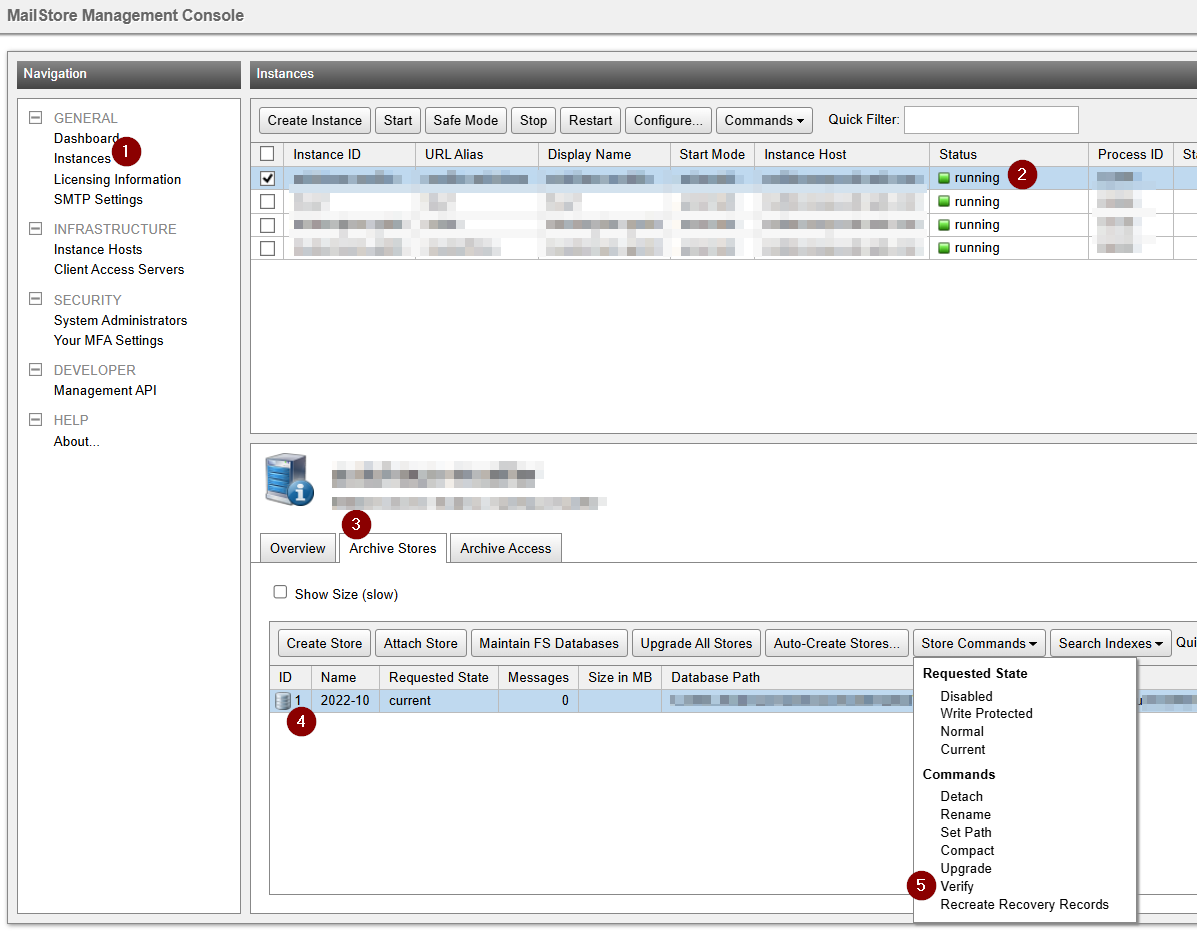Select Write Protected requested state
1197x932 pixels.
click(x=986, y=714)
